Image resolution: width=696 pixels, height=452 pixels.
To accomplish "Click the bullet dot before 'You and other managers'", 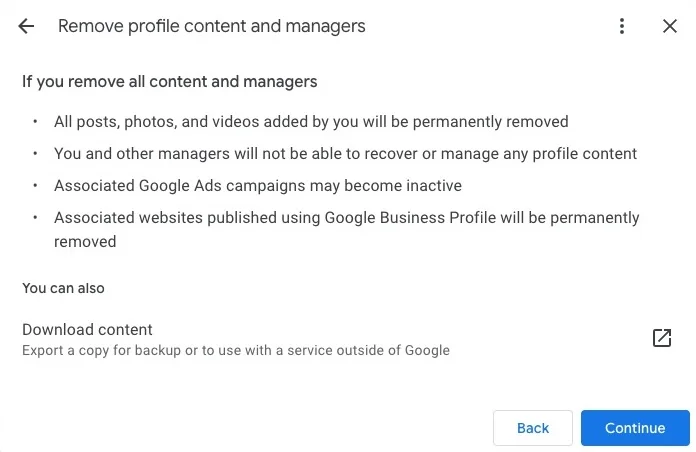I will point(36,154).
